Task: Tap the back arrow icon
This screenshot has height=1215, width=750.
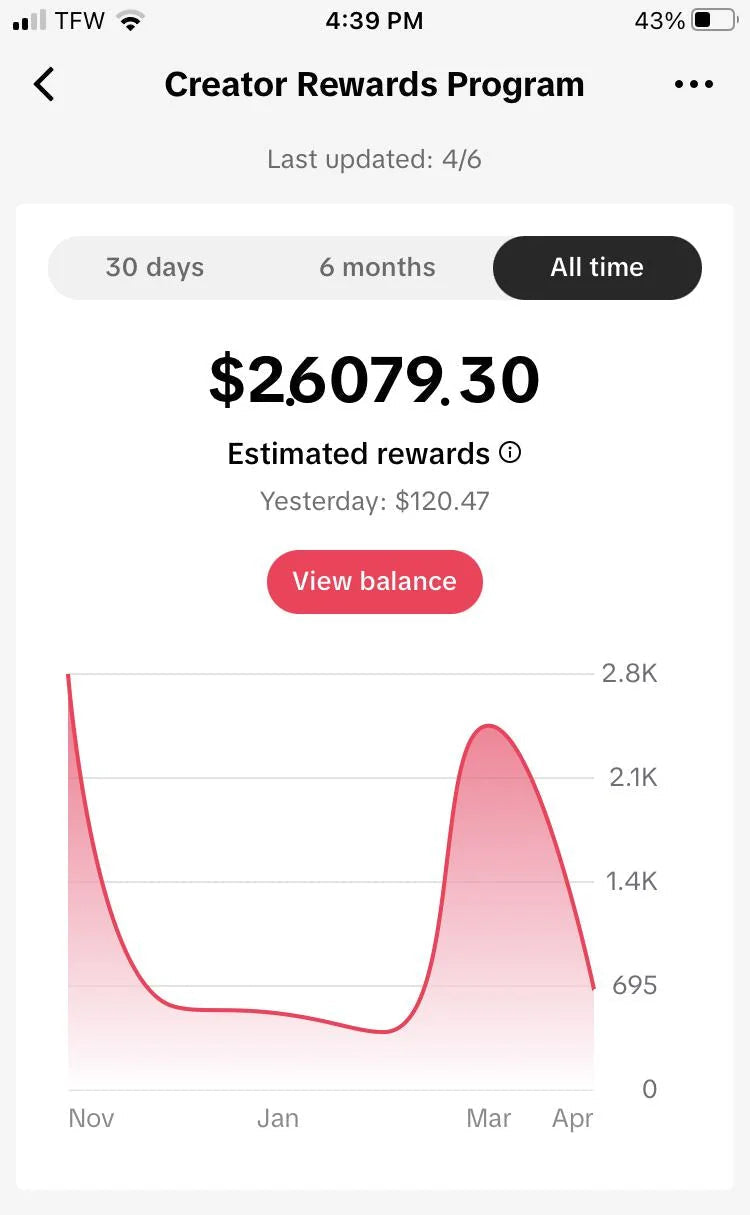Action: tap(44, 85)
